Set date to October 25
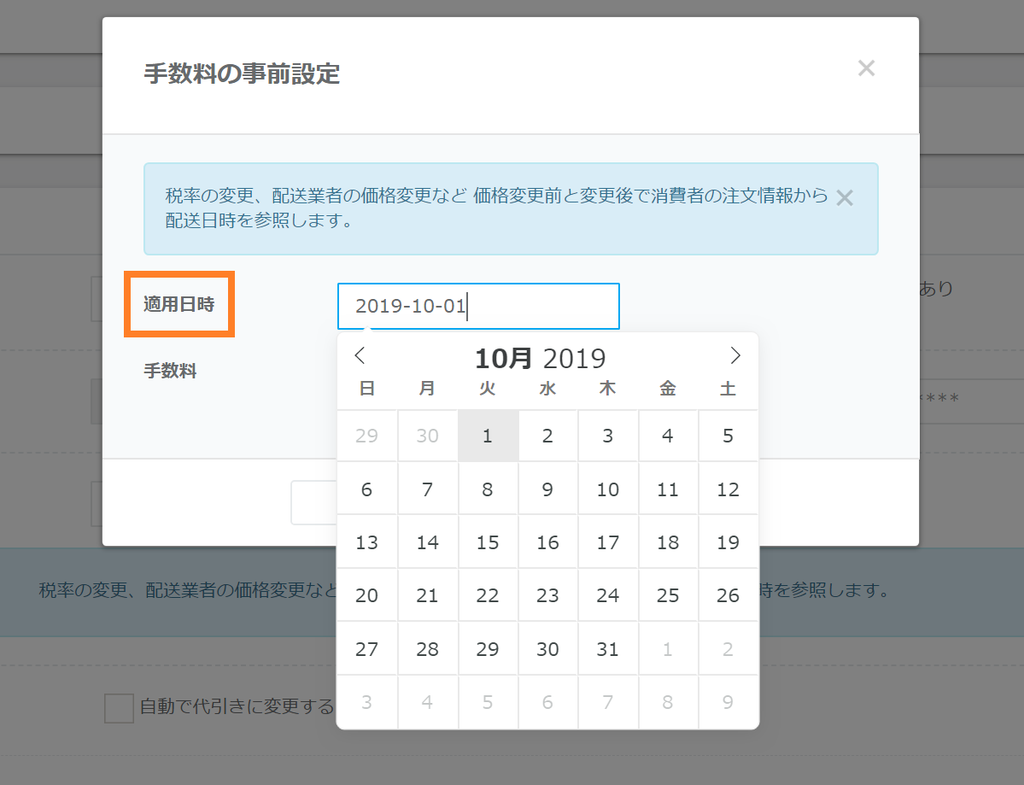Image resolution: width=1024 pixels, height=785 pixels. (x=667, y=595)
